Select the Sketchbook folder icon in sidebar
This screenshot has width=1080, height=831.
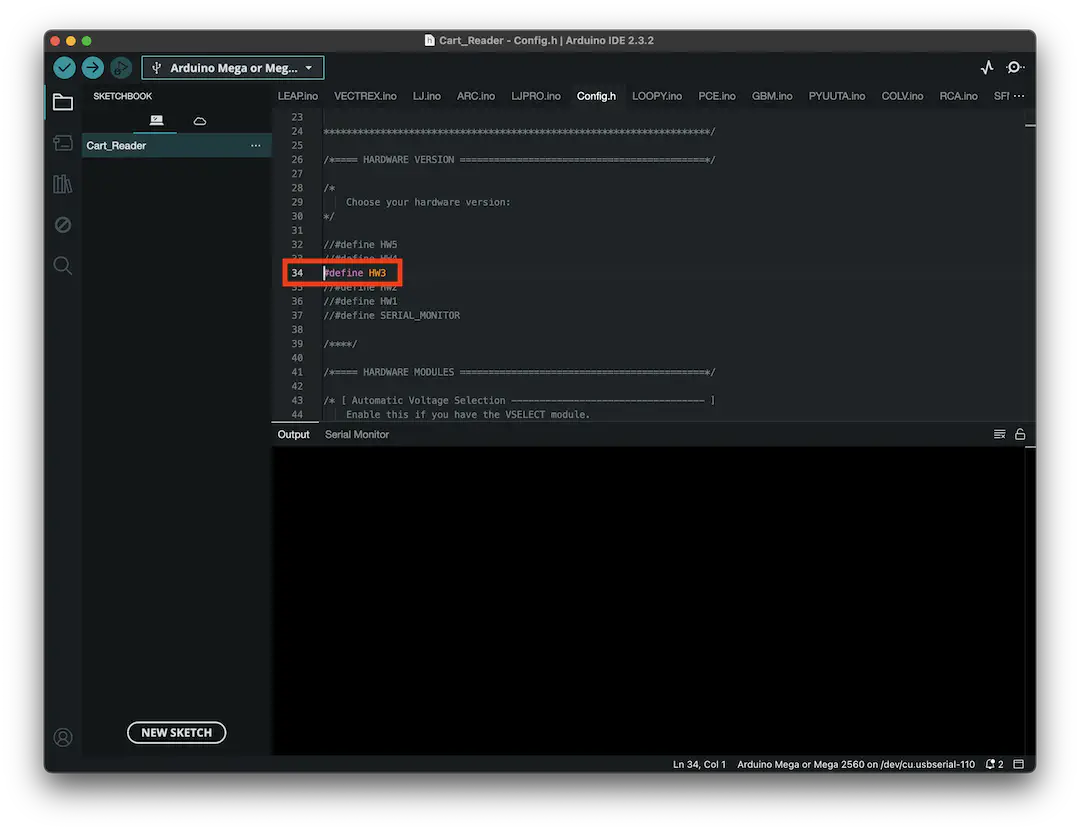click(x=63, y=103)
